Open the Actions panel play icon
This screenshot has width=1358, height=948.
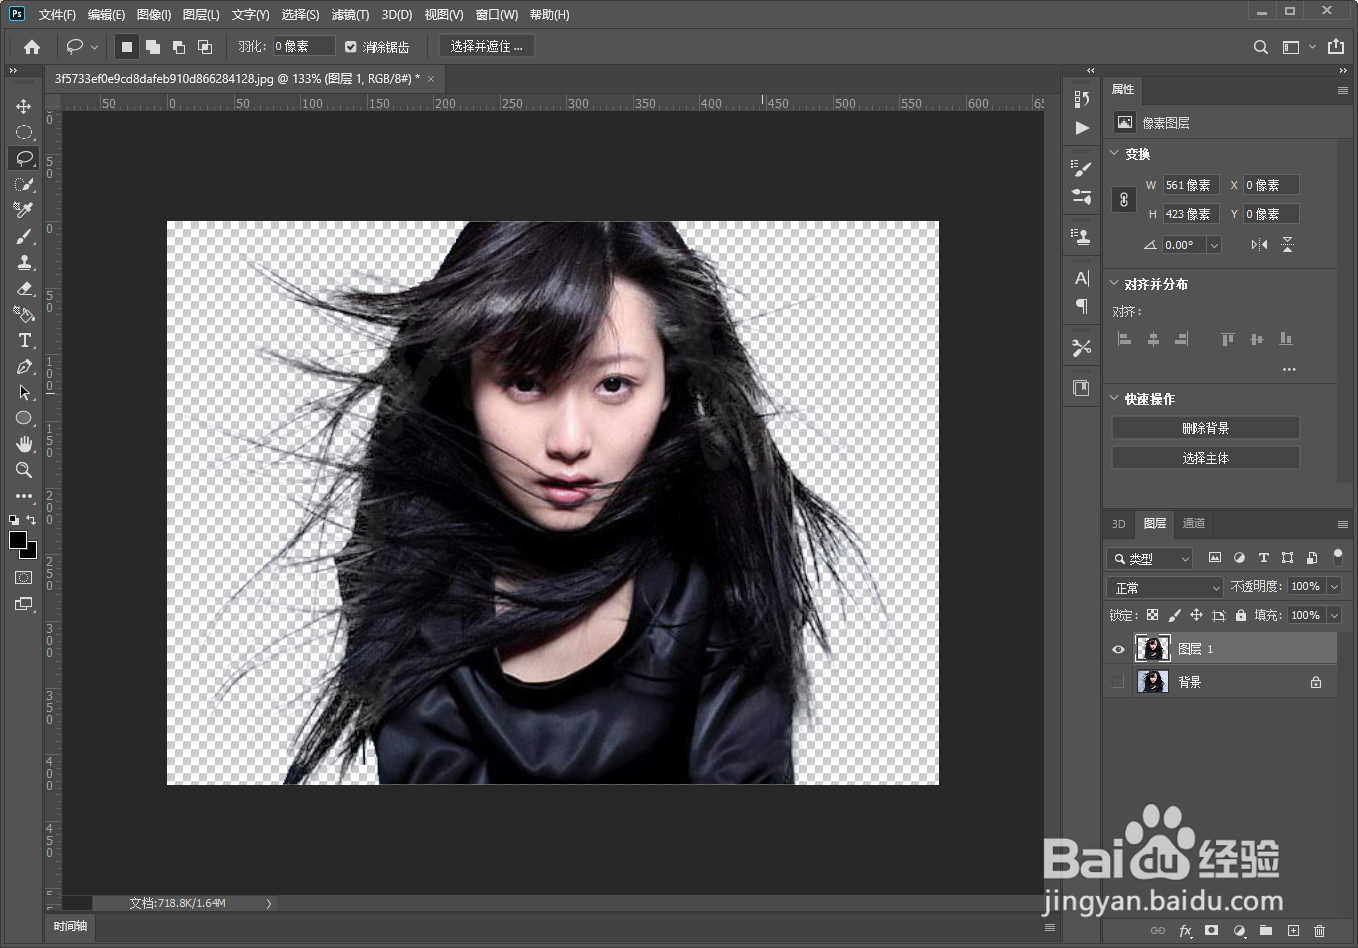1082,128
